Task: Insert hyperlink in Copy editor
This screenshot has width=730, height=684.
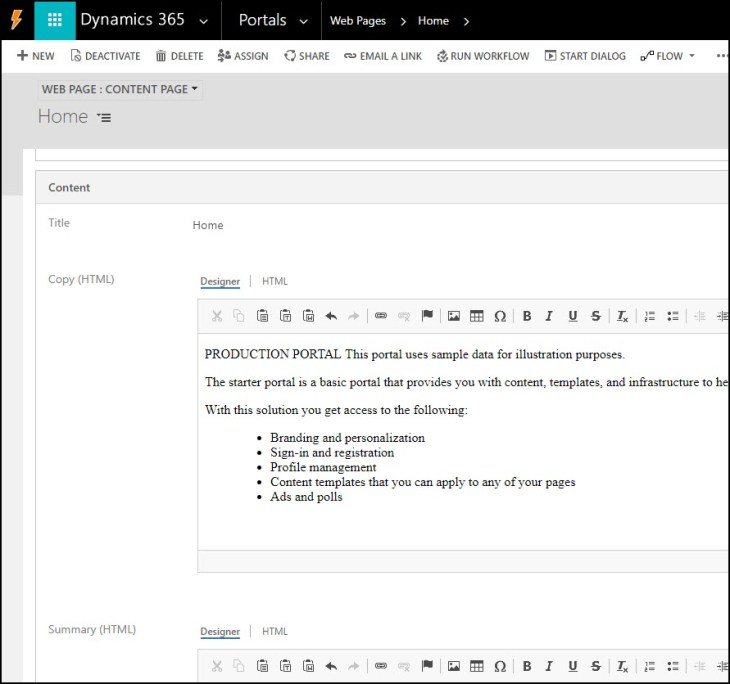Action: (381, 316)
